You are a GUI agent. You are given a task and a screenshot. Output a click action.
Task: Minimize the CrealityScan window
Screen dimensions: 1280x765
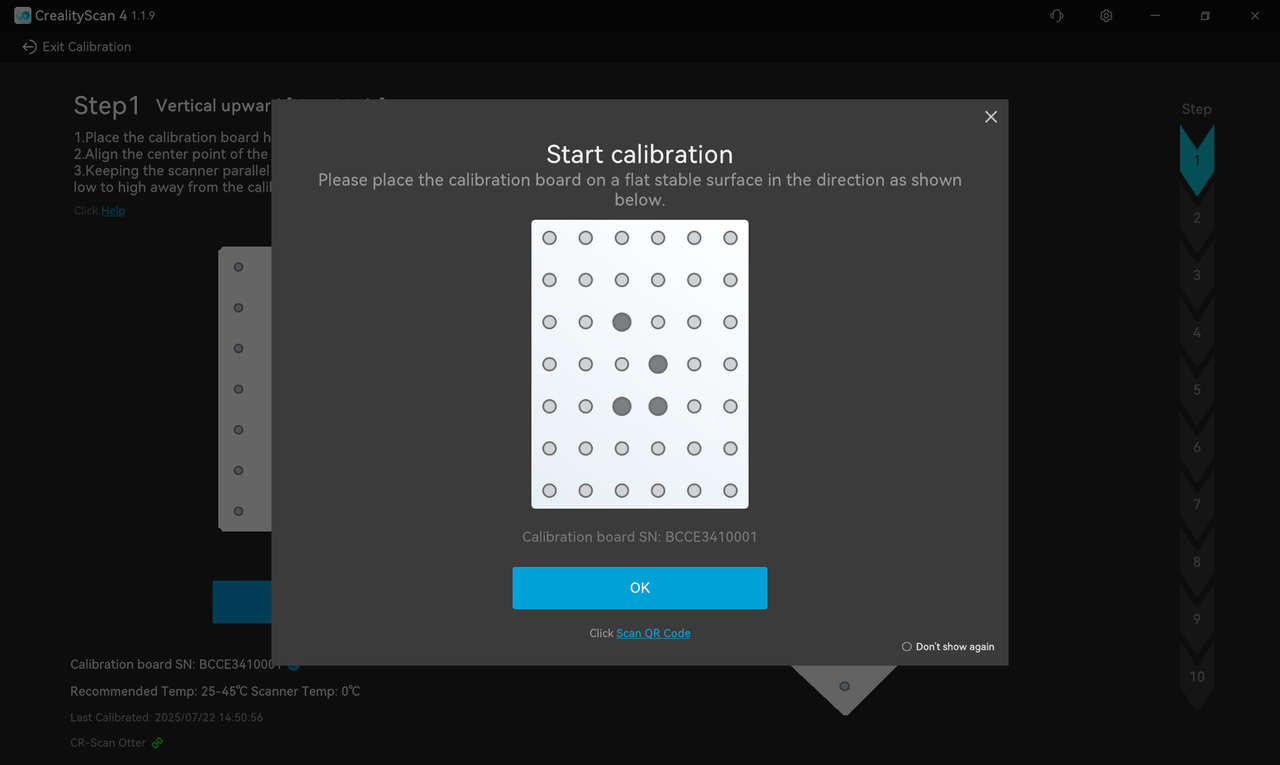pos(1156,16)
